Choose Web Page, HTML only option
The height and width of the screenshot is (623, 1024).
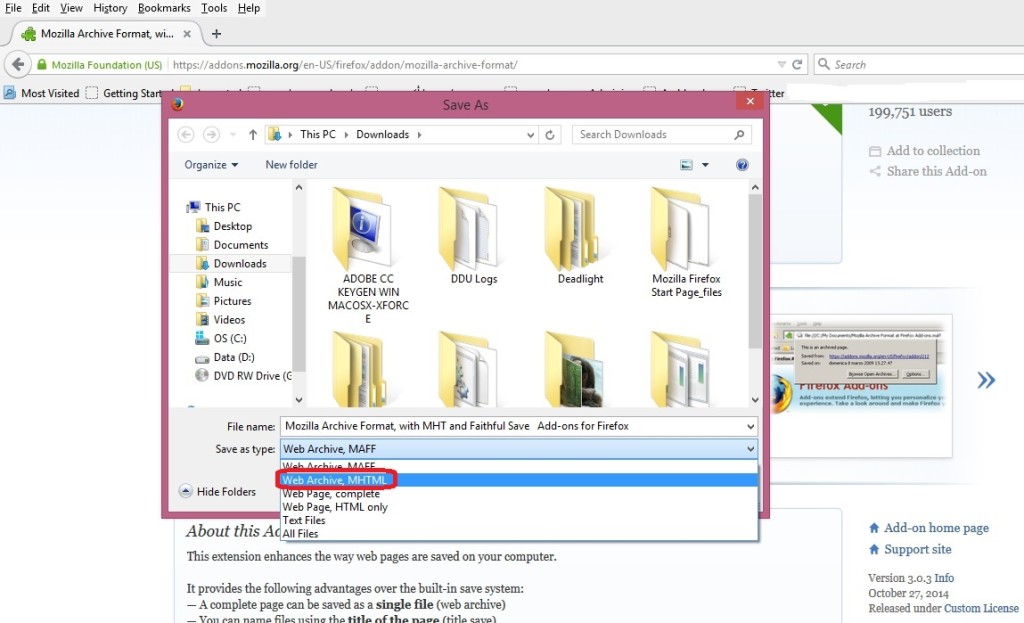click(519, 507)
